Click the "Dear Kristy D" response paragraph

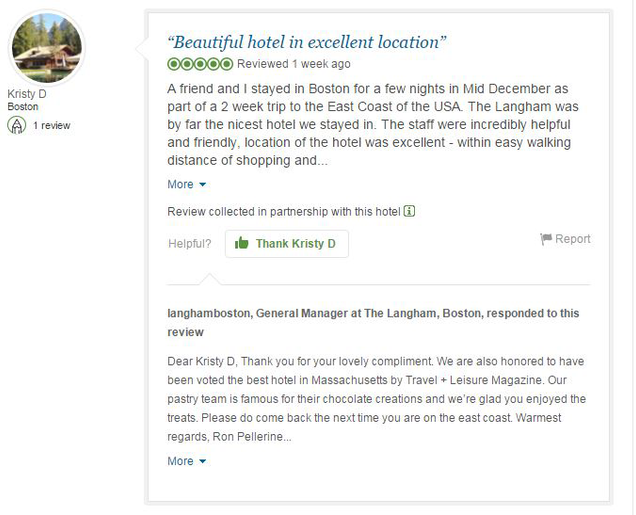coord(376,399)
